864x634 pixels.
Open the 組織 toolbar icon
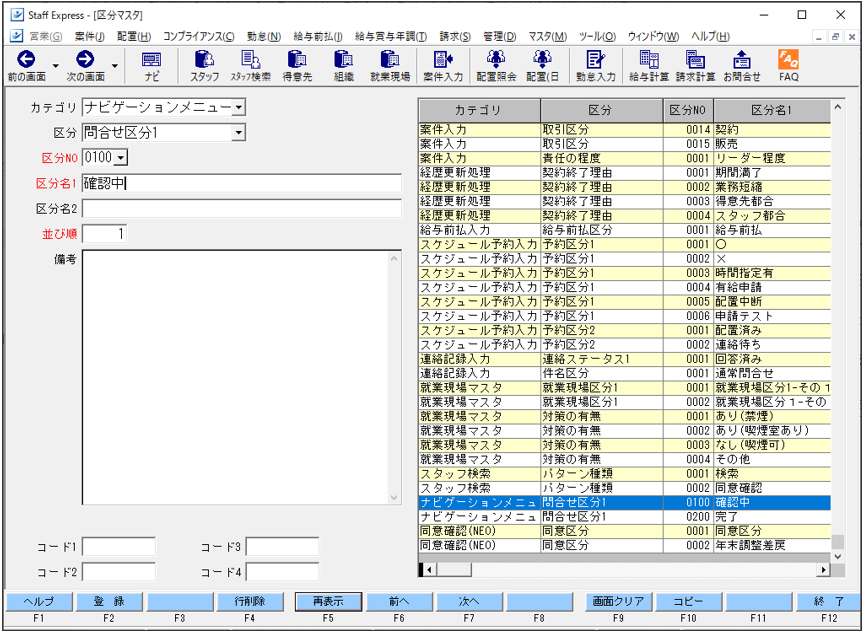(344, 66)
